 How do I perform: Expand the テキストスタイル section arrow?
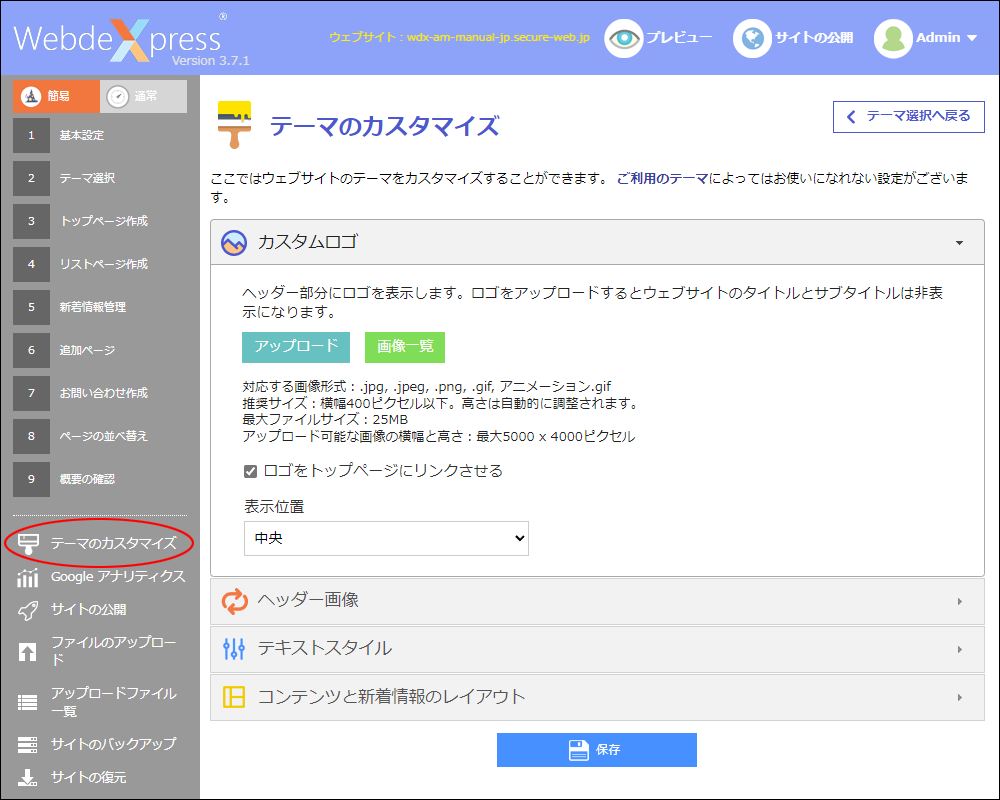click(959, 649)
